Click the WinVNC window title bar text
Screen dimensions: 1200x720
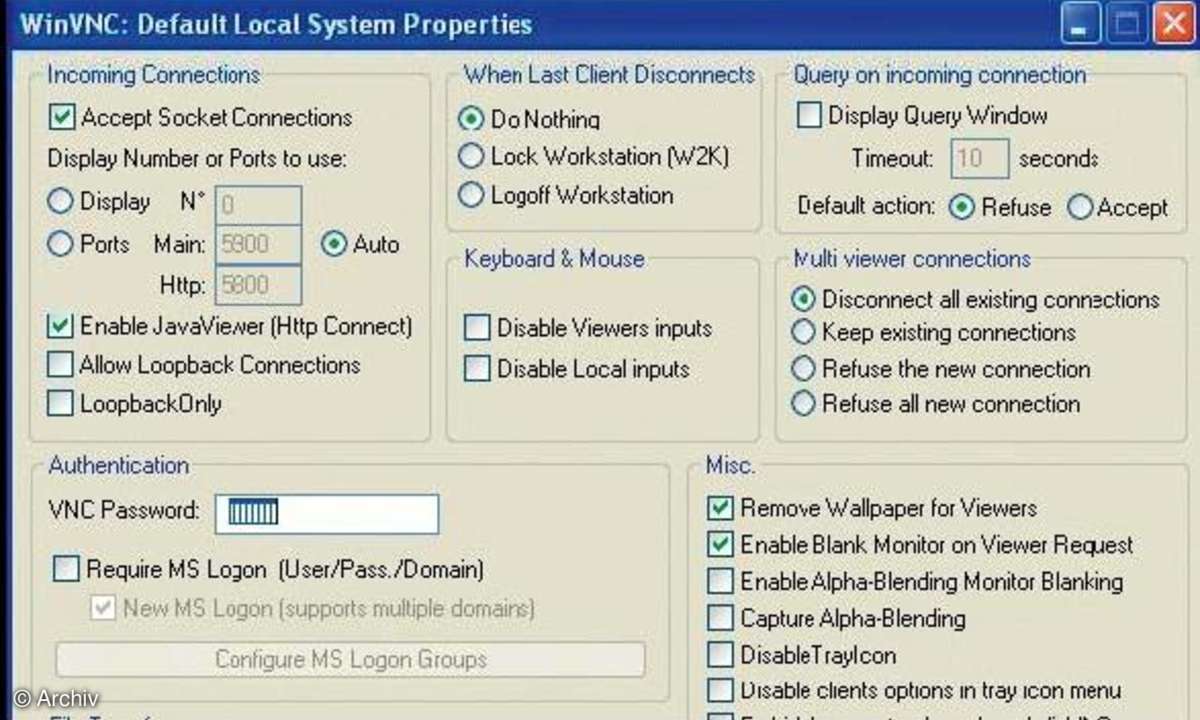pyautogui.click(x=276, y=23)
